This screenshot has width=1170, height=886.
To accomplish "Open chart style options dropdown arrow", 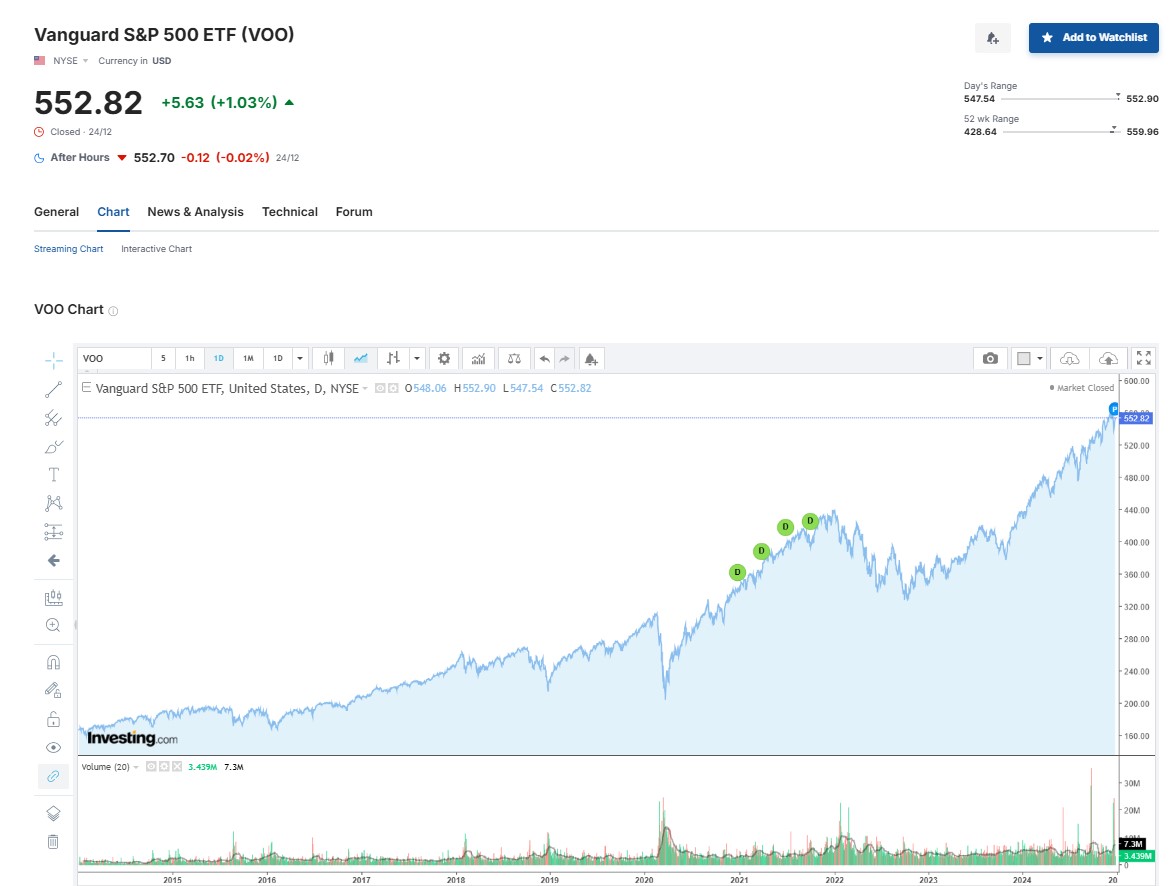I will pyautogui.click(x=417, y=358).
